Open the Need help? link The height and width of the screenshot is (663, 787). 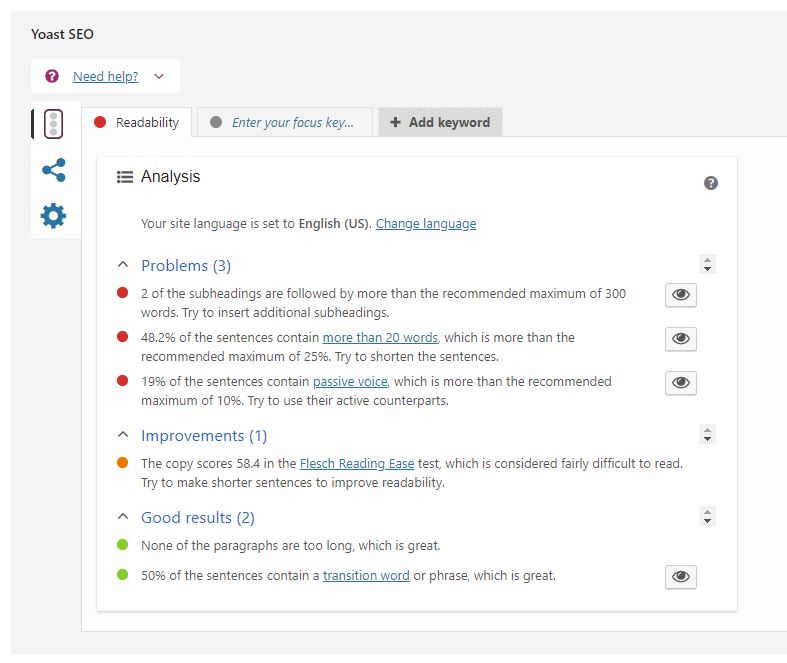(105, 76)
